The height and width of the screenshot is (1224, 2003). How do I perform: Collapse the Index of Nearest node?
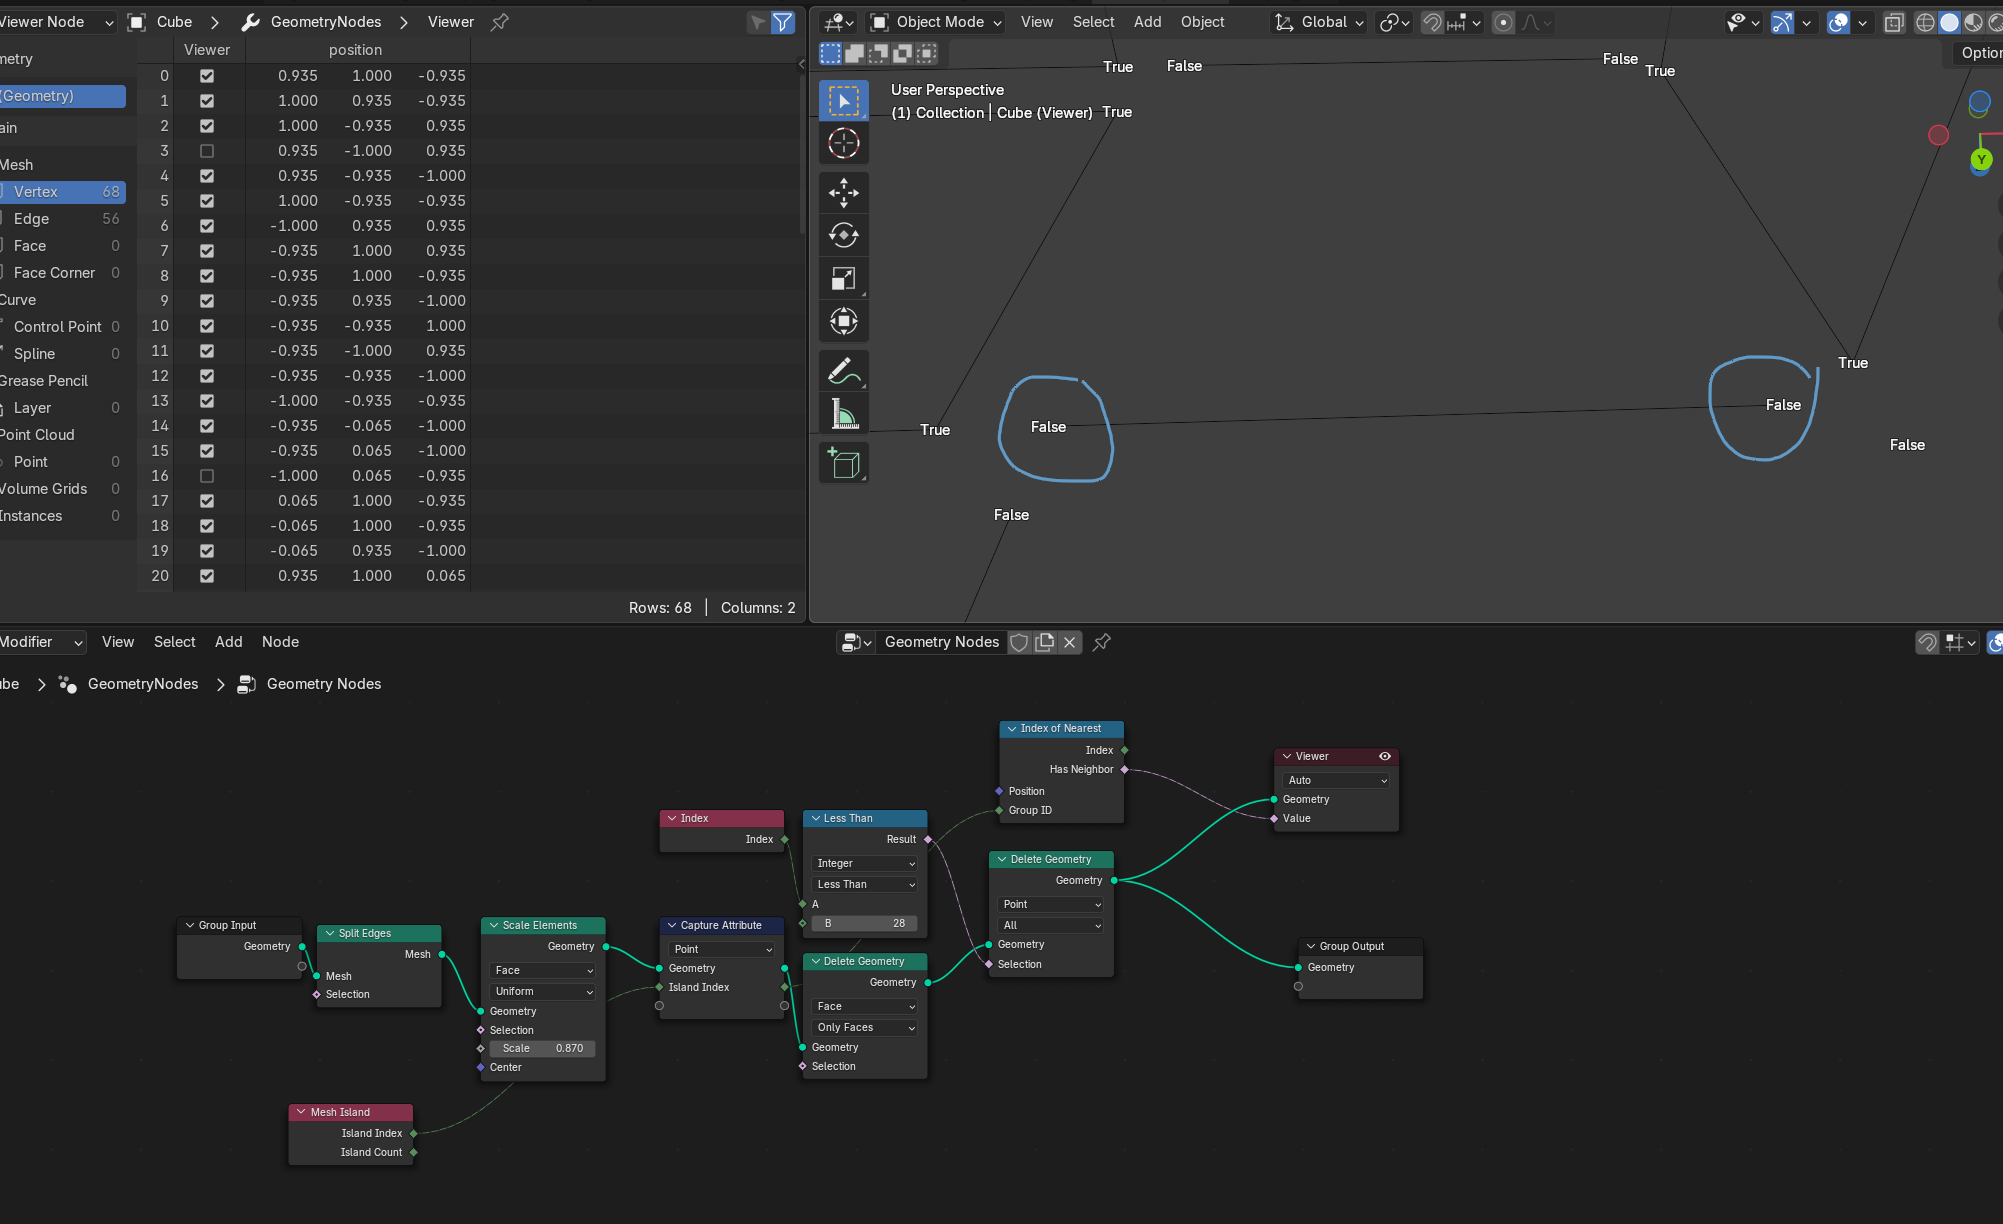pos(1012,729)
